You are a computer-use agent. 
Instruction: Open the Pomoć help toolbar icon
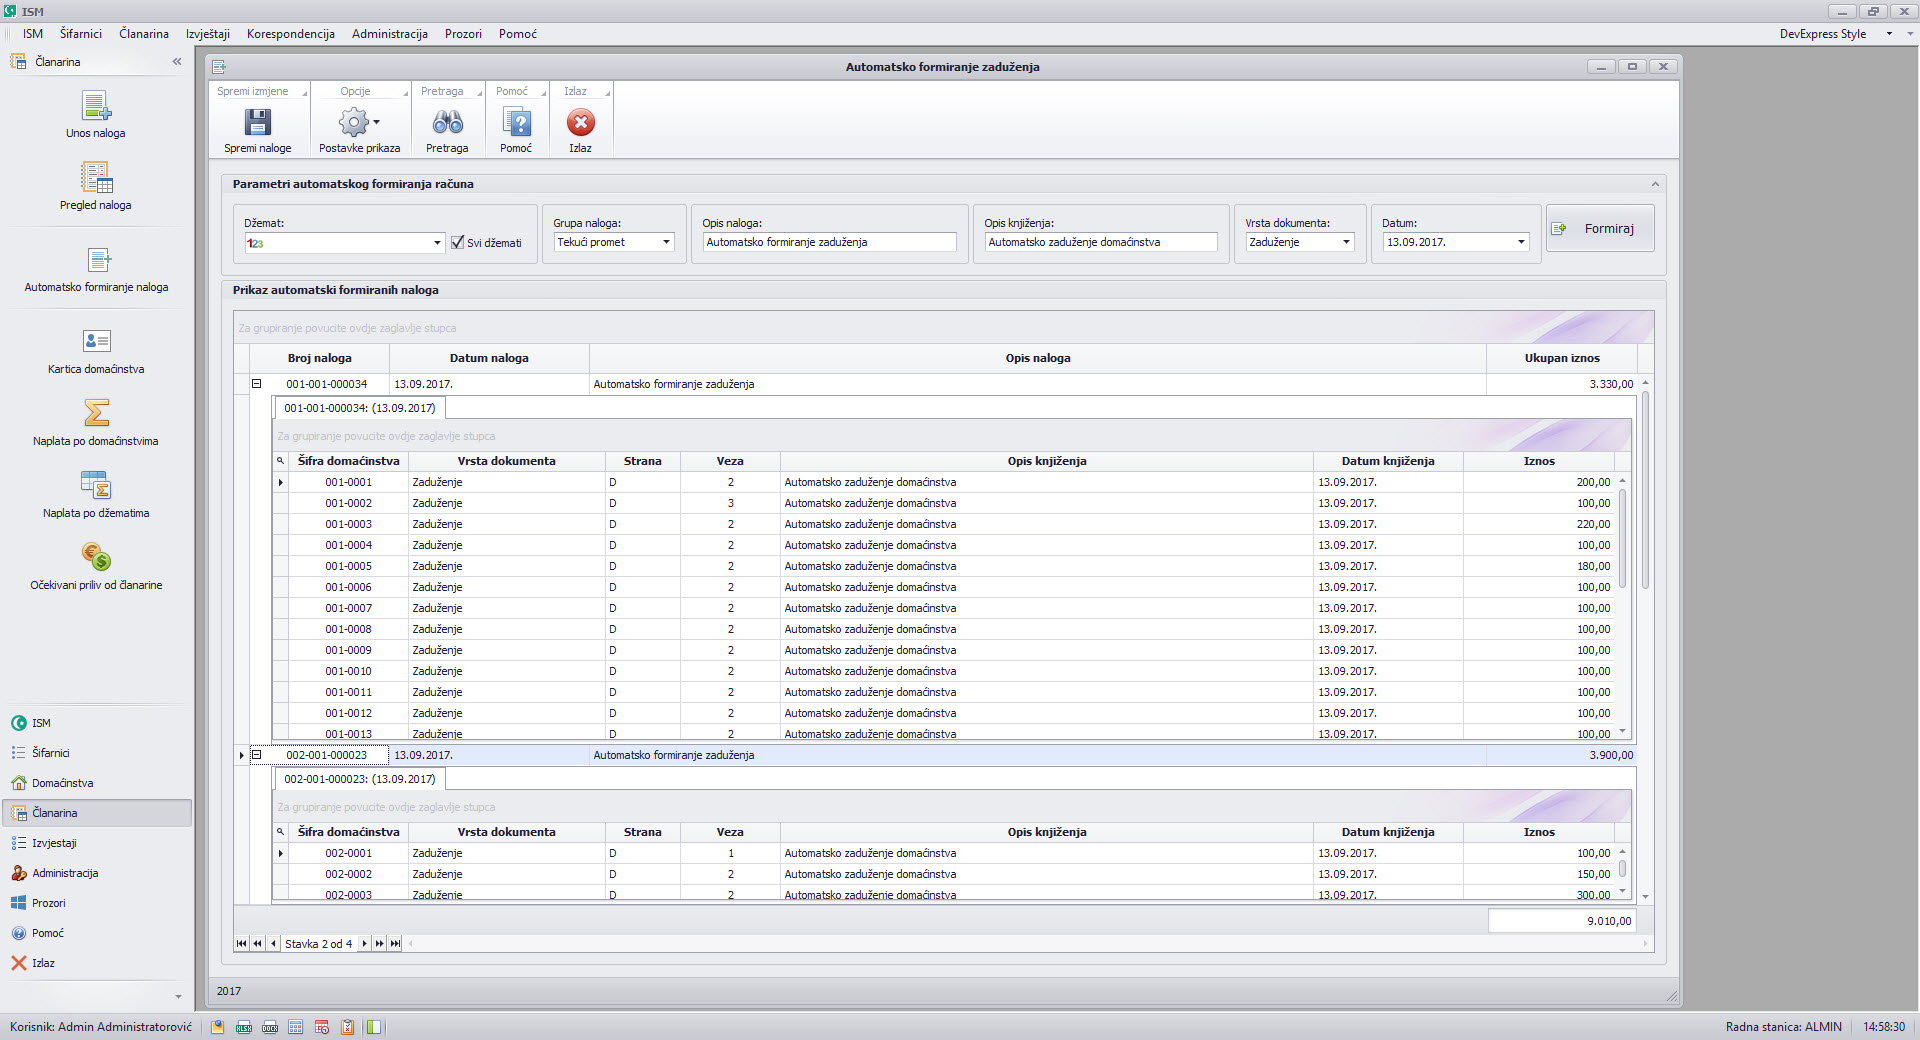(516, 122)
